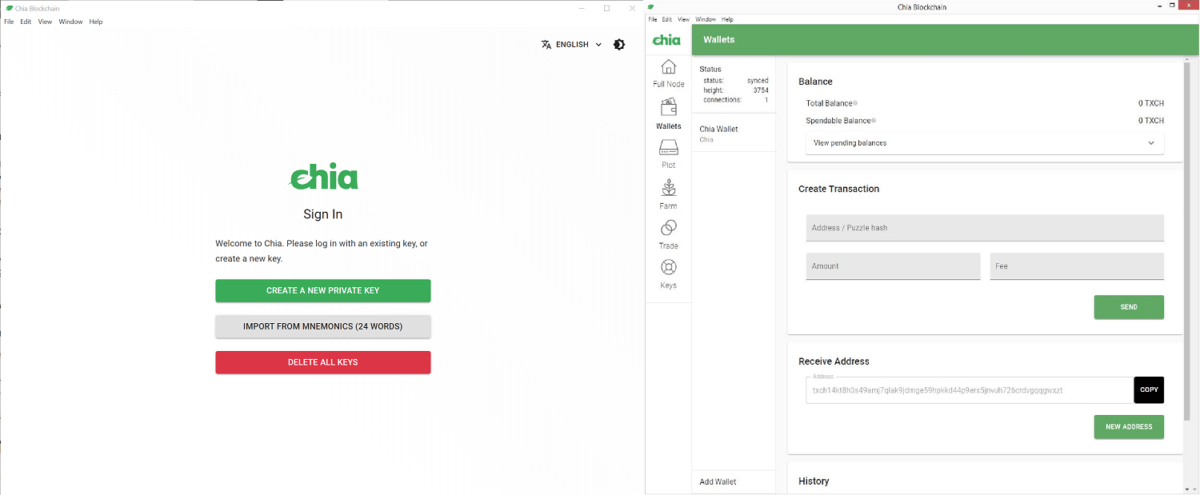
Task: Open Help menu in Sign In window
Action: pos(96,21)
